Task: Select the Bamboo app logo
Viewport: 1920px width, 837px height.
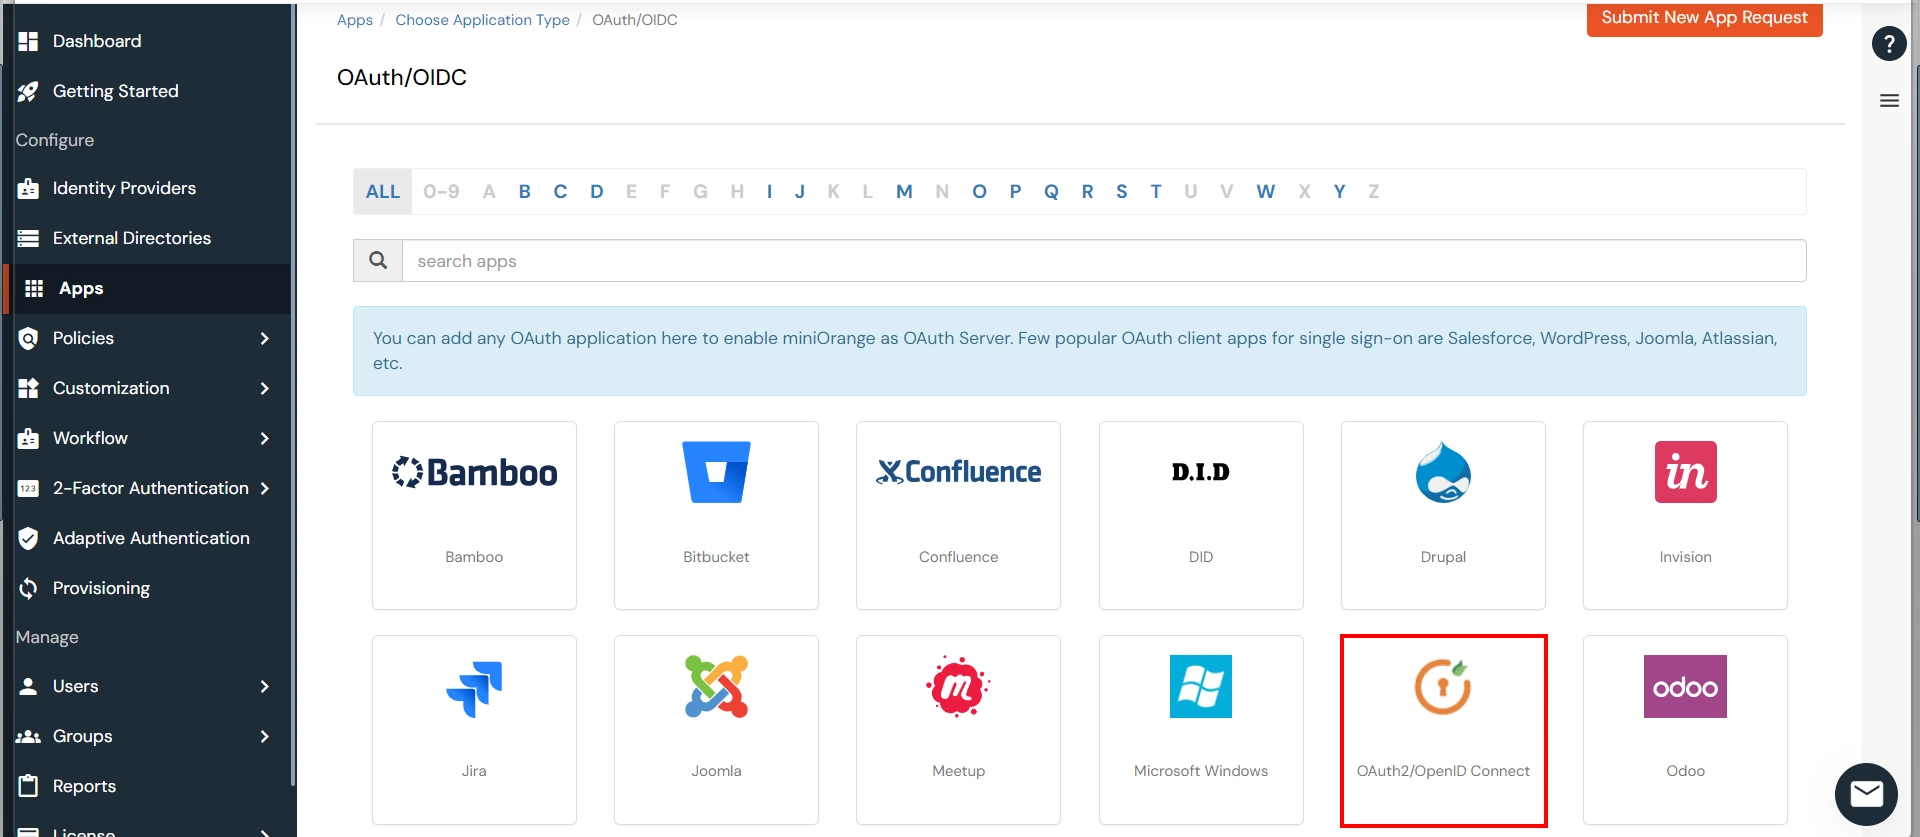Action: pyautogui.click(x=474, y=472)
